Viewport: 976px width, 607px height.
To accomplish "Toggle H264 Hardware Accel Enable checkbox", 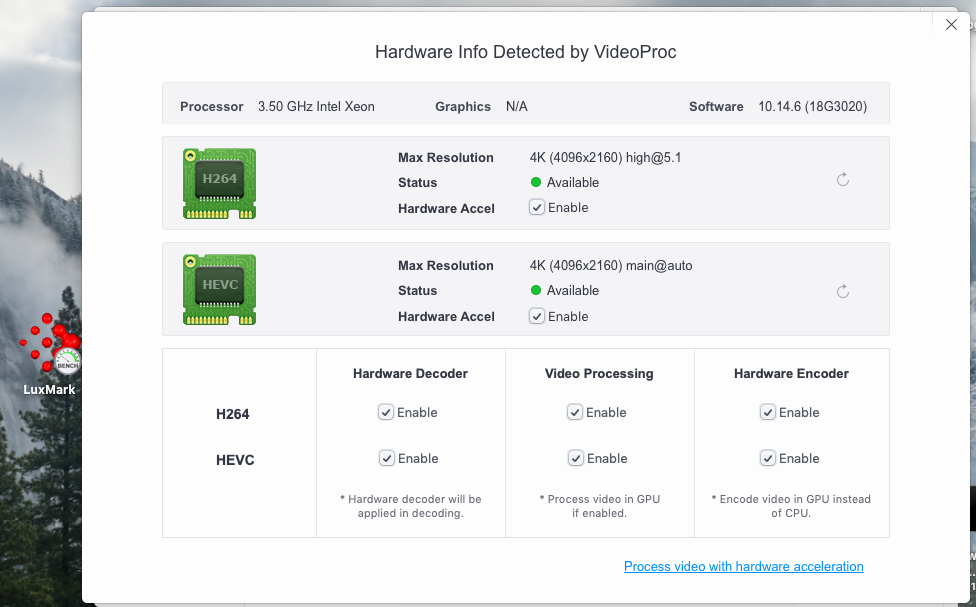I will [537, 207].
